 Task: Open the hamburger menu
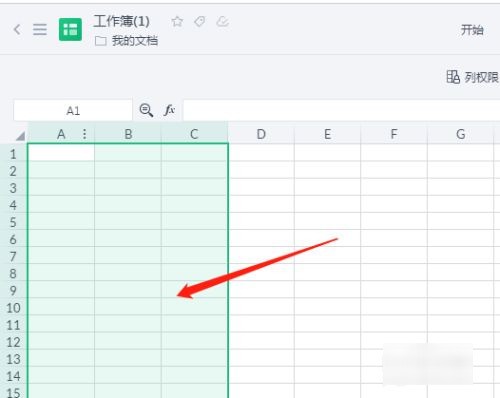40,30
